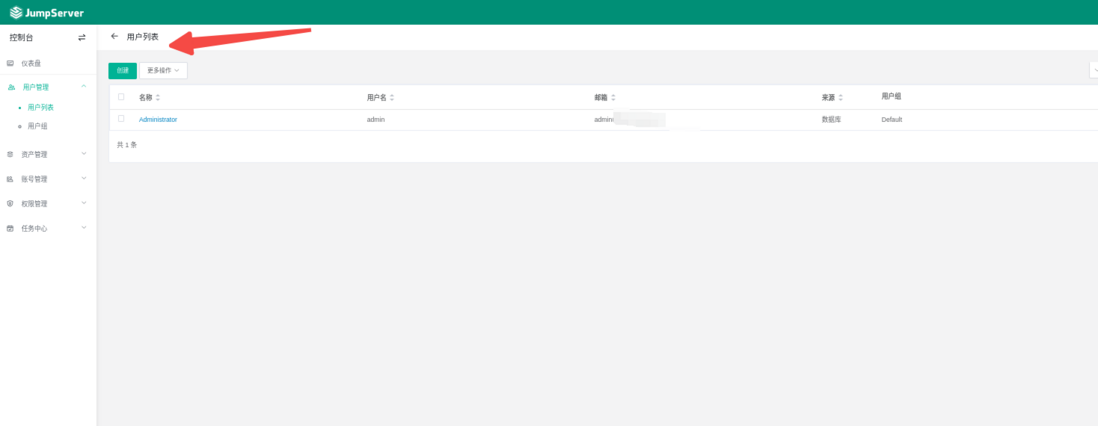Image resolution: width=1098 pixels, height=426 pixels.
Task: Open the dropdown at the right edge of the toolbar
Action: (x=1094, y=71)
